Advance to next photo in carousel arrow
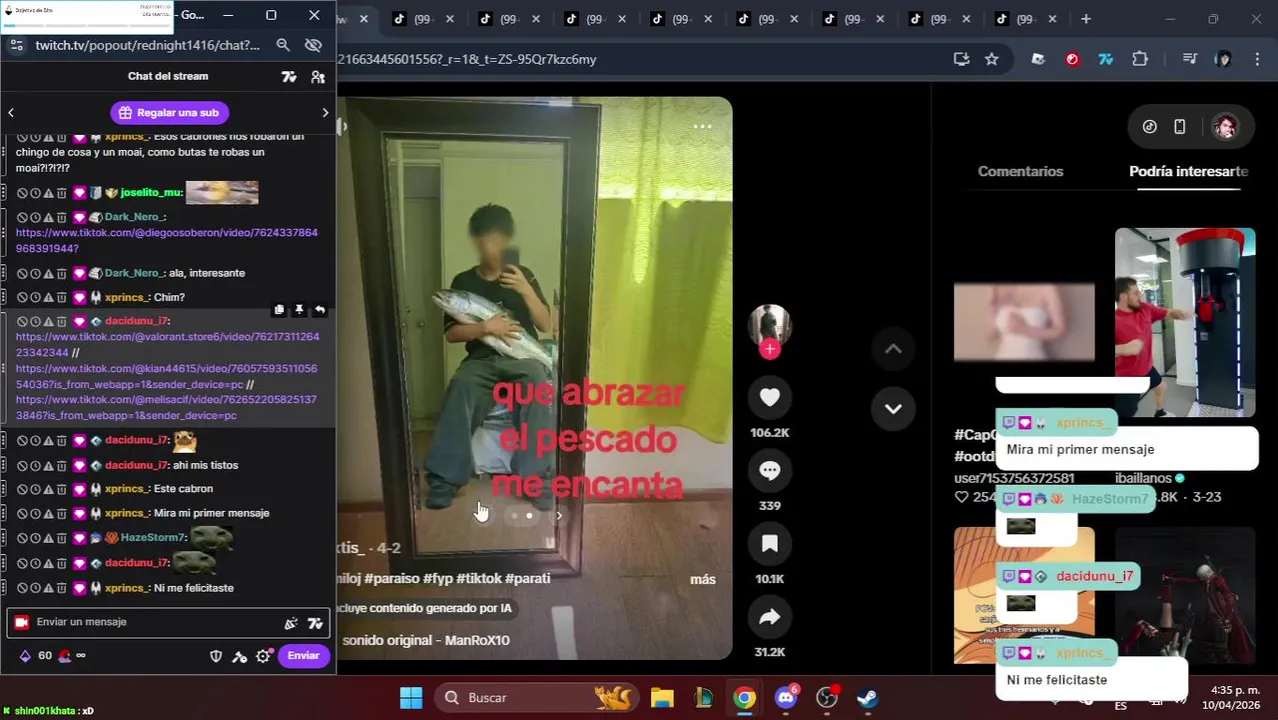The width and height of the screenshot is (1278, 720). 559,516
